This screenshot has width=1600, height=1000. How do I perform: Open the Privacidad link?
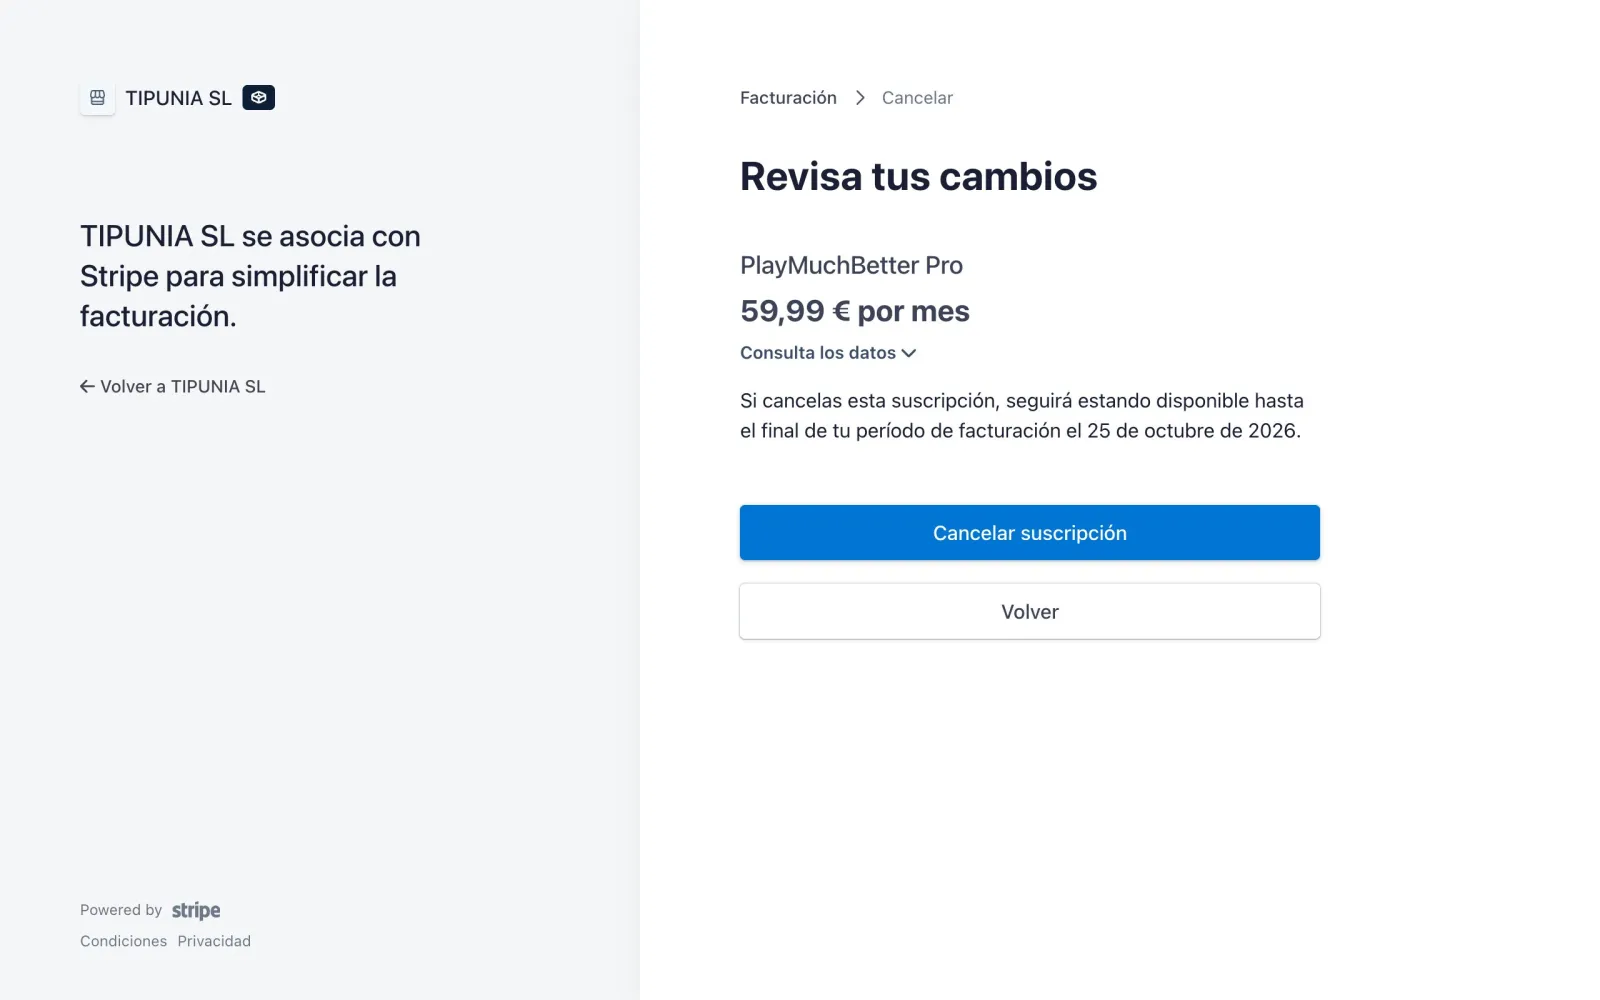214,941
